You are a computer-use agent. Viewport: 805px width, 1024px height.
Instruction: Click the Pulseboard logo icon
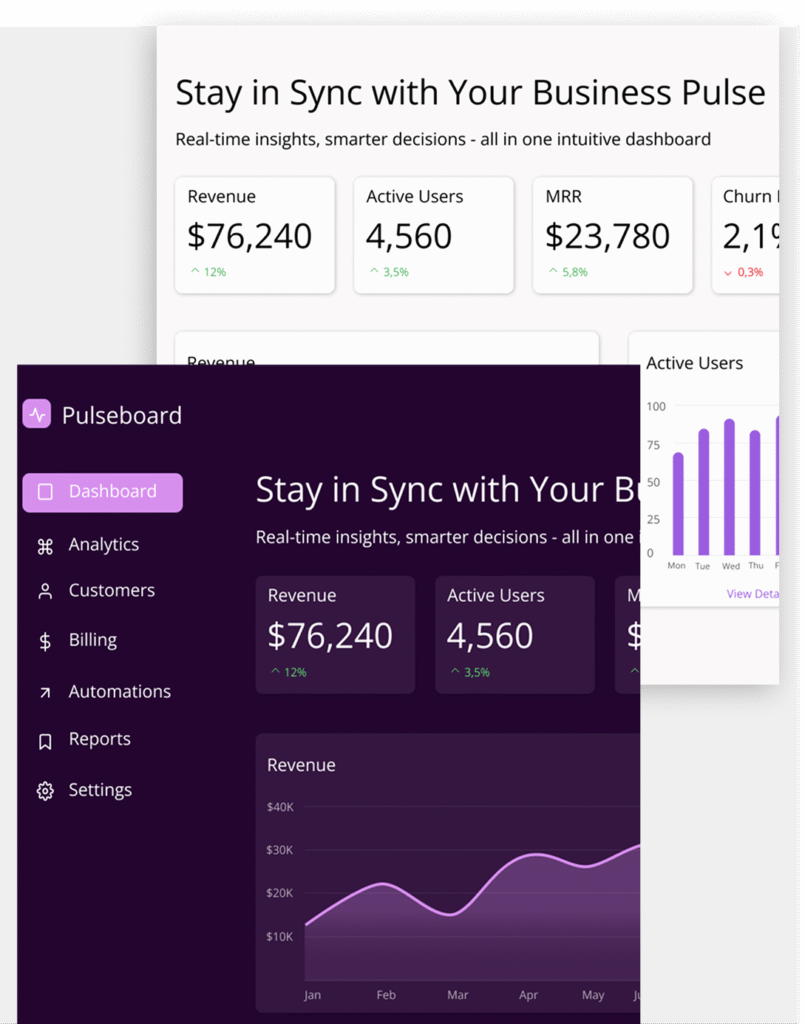37,414
